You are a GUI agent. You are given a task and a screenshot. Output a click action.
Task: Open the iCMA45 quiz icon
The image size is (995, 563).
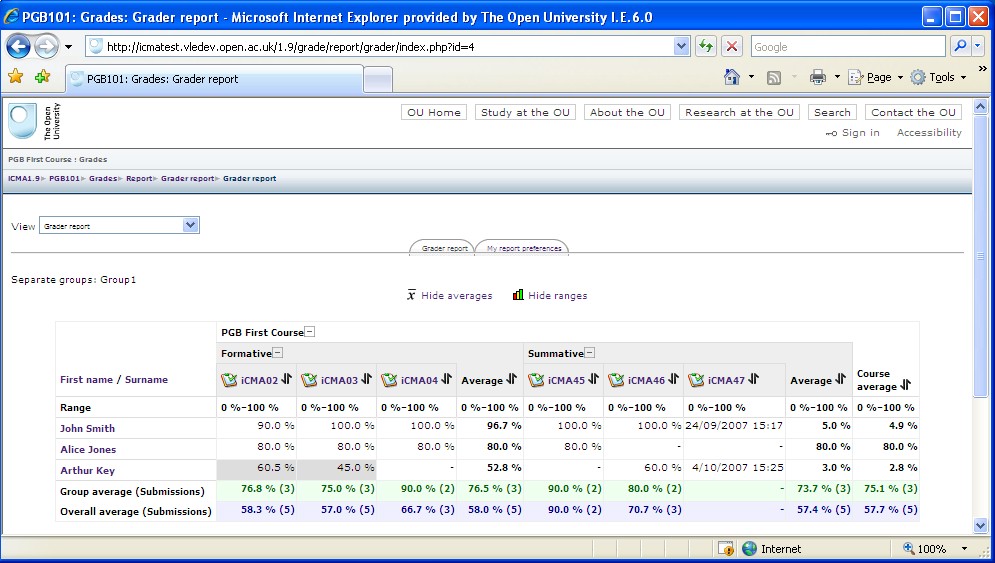[x=536, y=380]
